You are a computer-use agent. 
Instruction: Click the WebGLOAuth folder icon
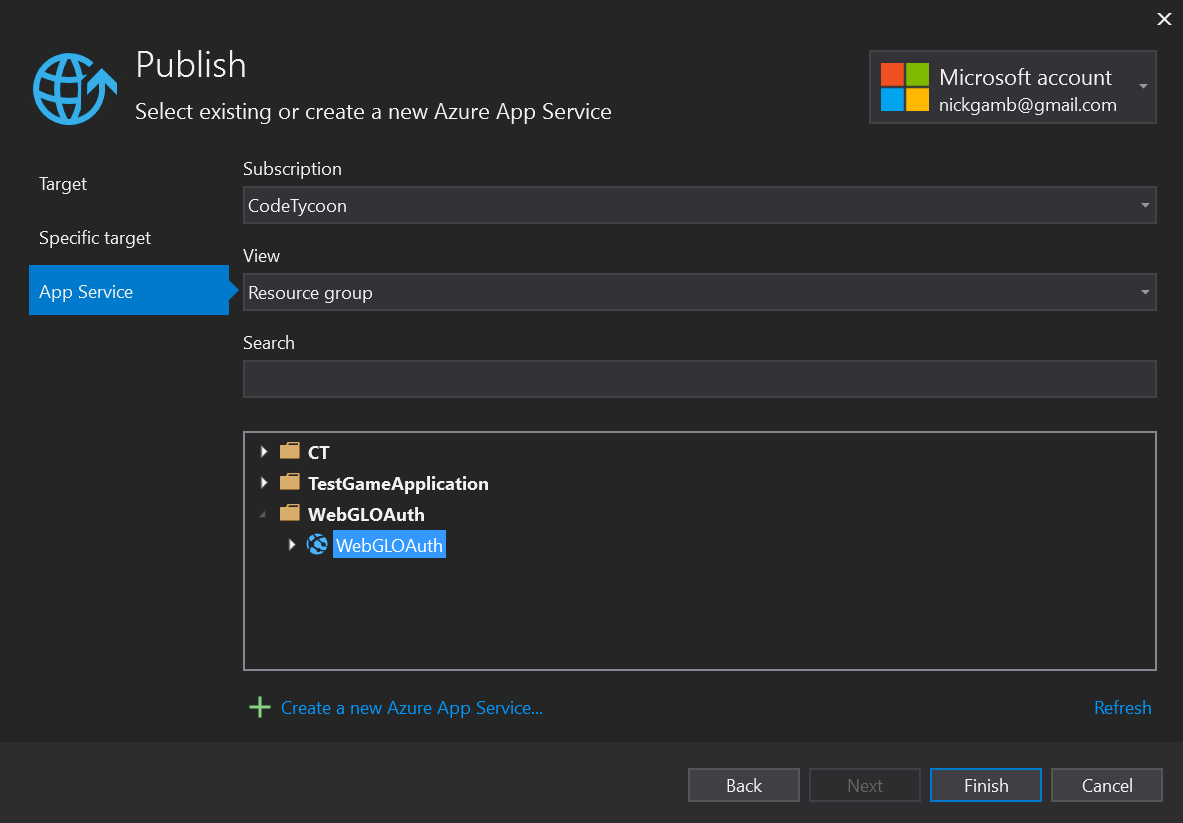pyautogui.click(x=290, y=514)
